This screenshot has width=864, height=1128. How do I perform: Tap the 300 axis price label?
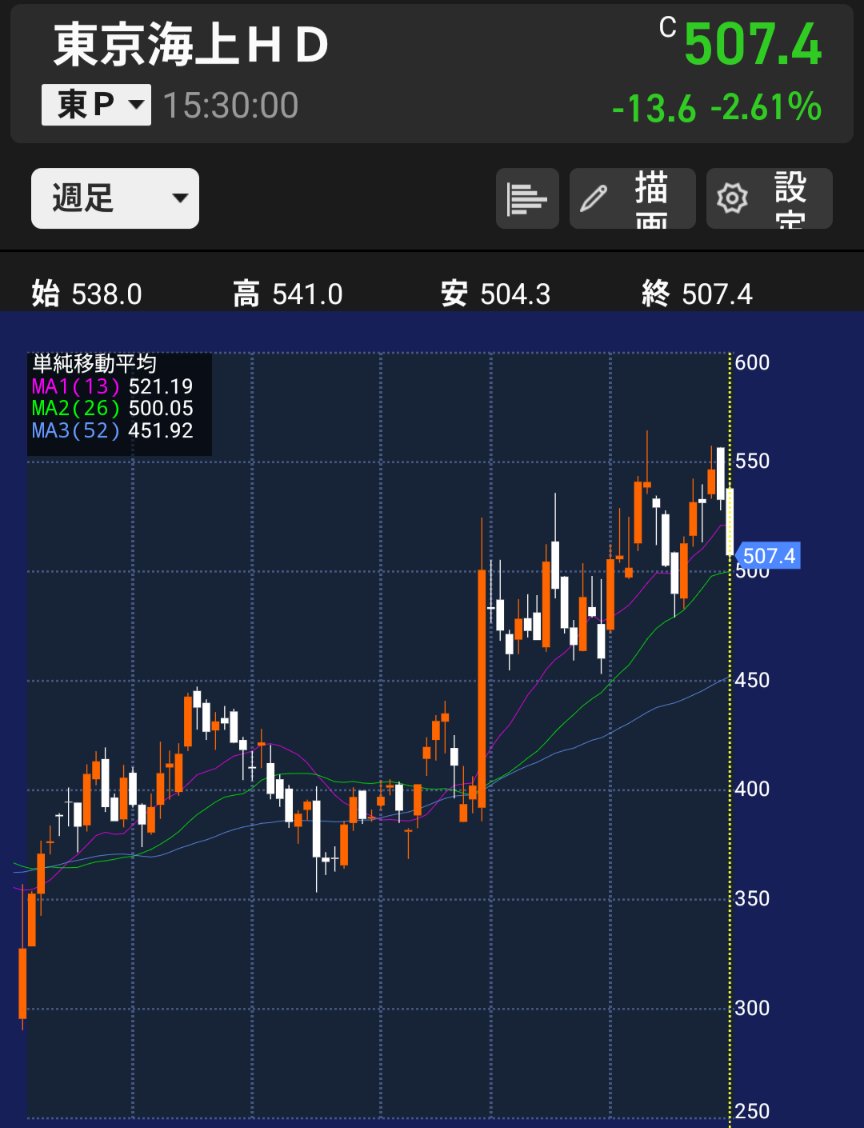[x=752, y=1008]
